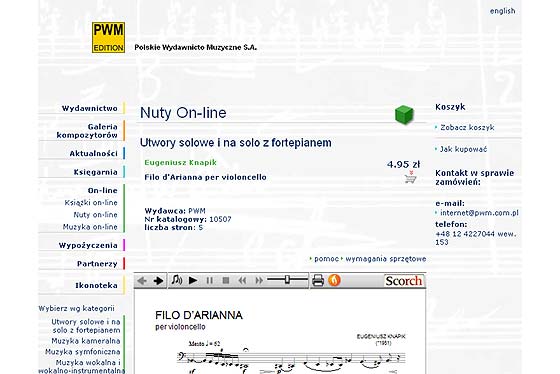Viewport: 560px width, 374px height.
Task: Pause the score playback
Action: (x=210, y=281)
